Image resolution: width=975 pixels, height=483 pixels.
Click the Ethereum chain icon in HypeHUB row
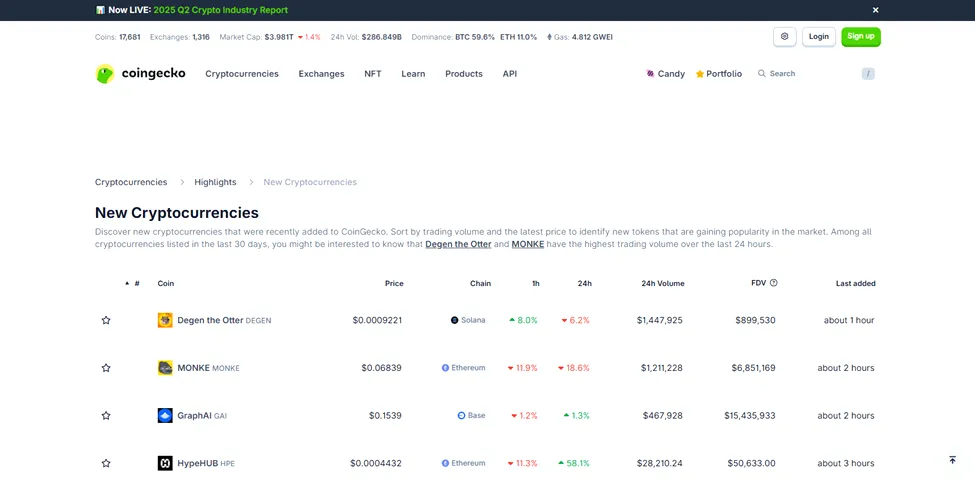445,463
